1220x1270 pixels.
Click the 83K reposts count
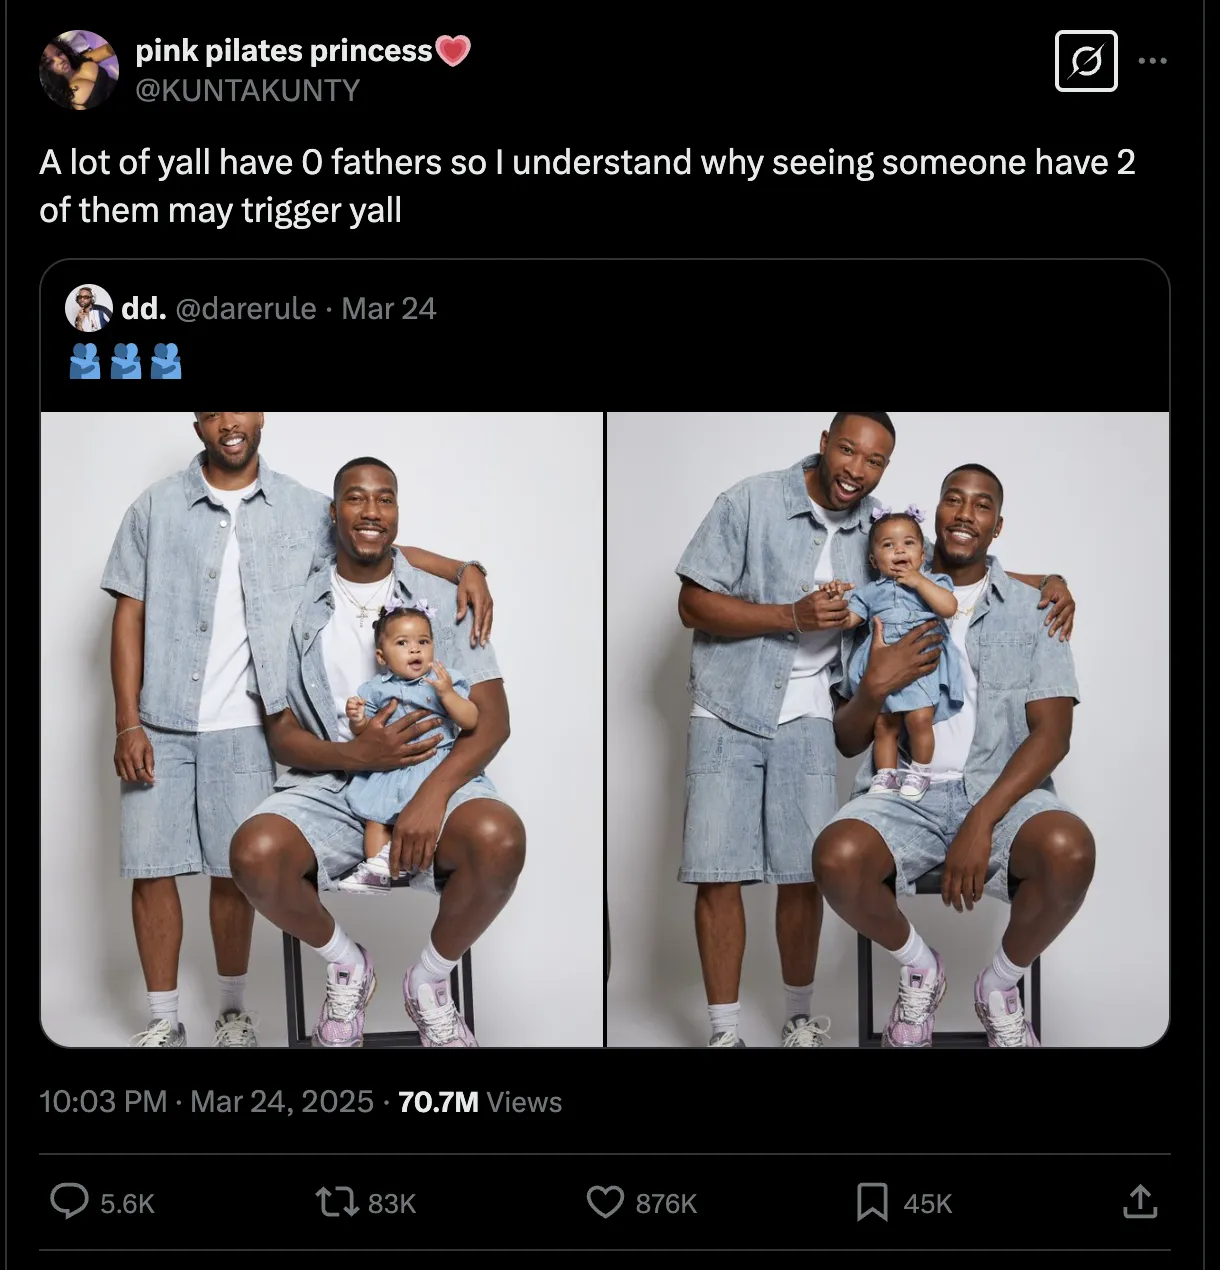tap(391, 1203)
